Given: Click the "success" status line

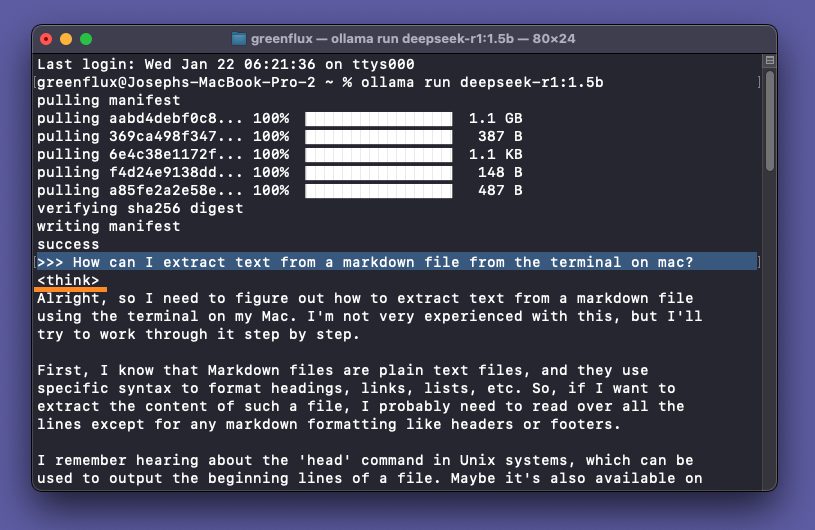Looking at the screenshot, I should tap(68, 244).
